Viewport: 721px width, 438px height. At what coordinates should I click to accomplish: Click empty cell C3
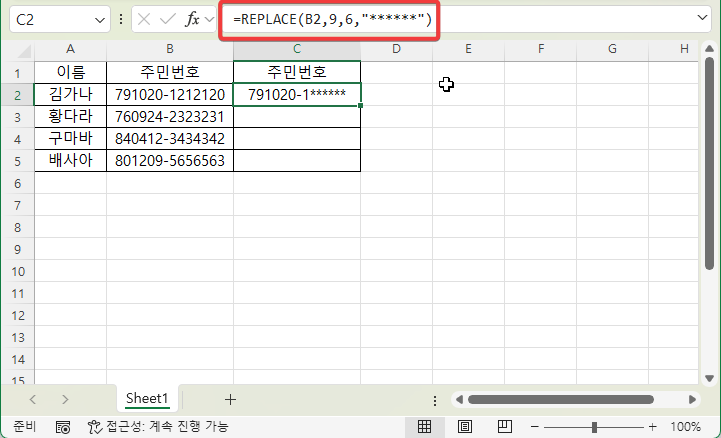pos(297,117)
